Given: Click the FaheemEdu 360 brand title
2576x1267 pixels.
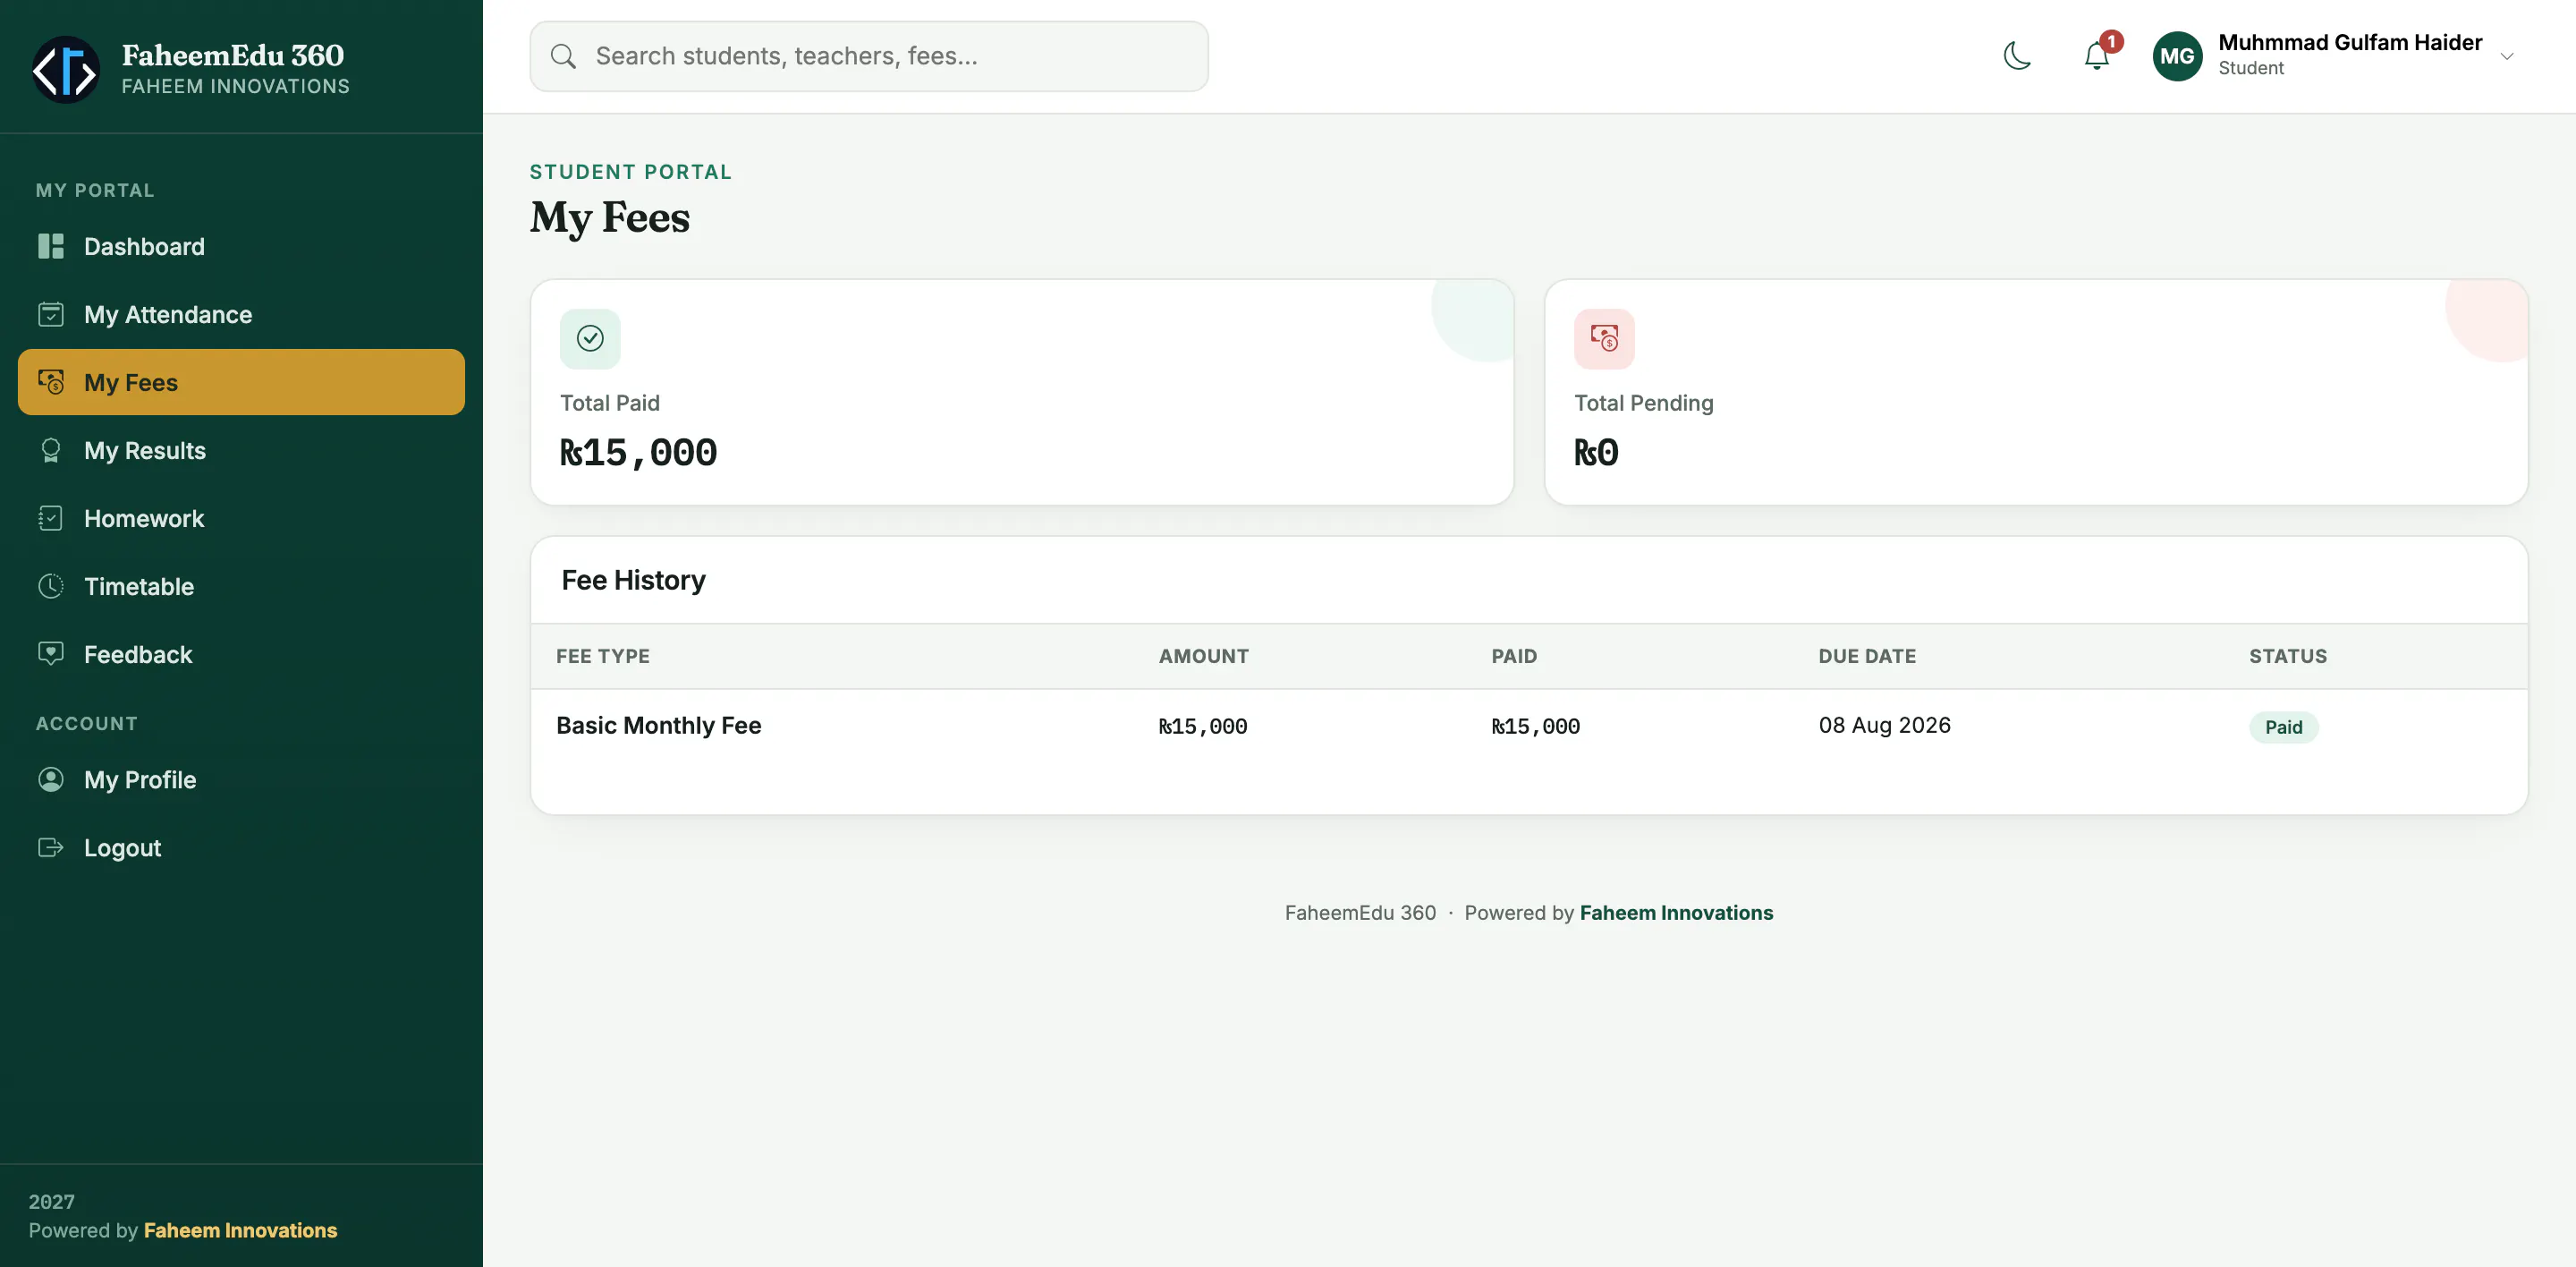Looking at the screenshot, I should click(233, 55).
